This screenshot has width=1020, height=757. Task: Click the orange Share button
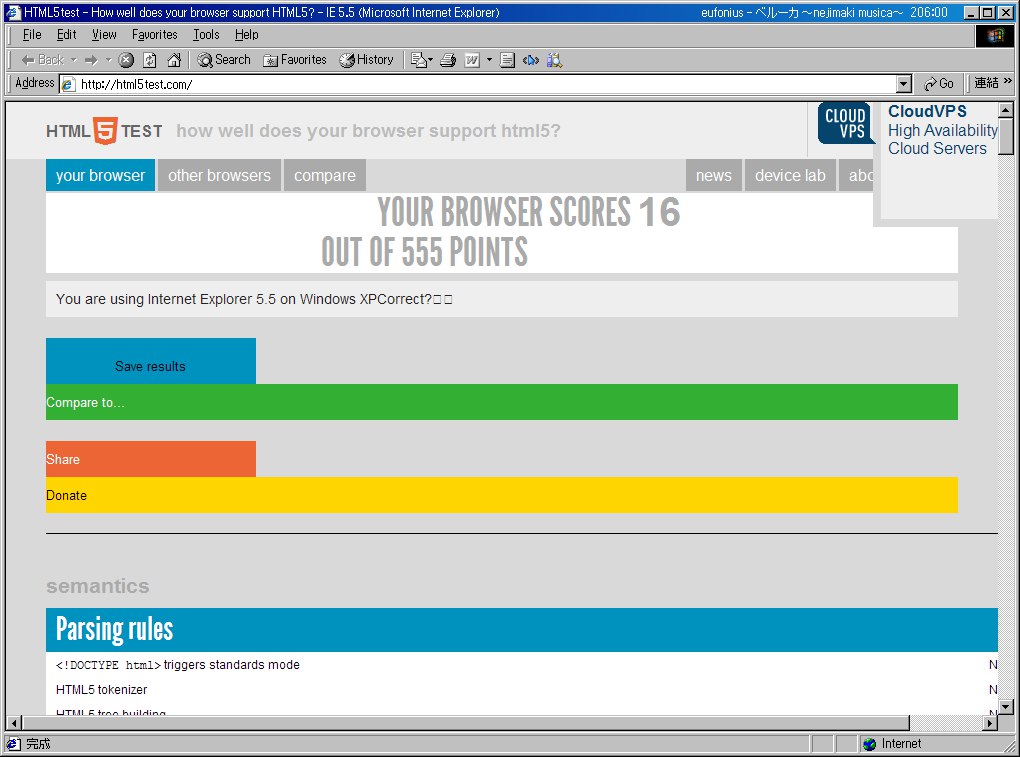pos(151,459)
